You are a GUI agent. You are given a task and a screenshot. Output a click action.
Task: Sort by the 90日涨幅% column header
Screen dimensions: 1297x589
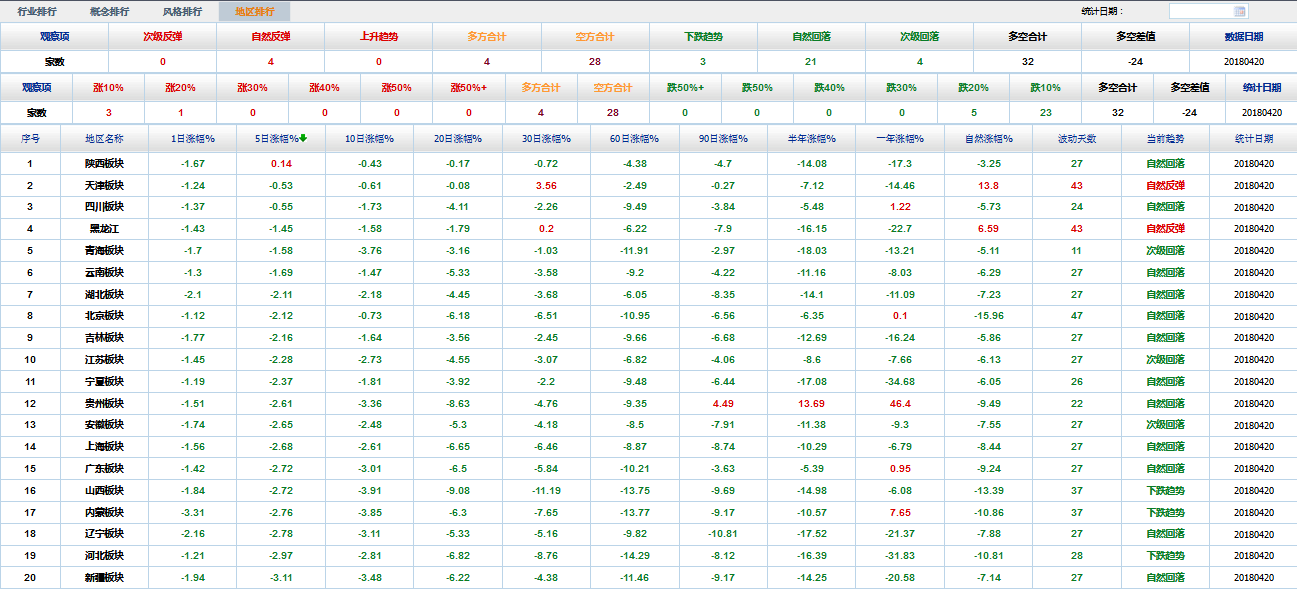click(723, 138)
